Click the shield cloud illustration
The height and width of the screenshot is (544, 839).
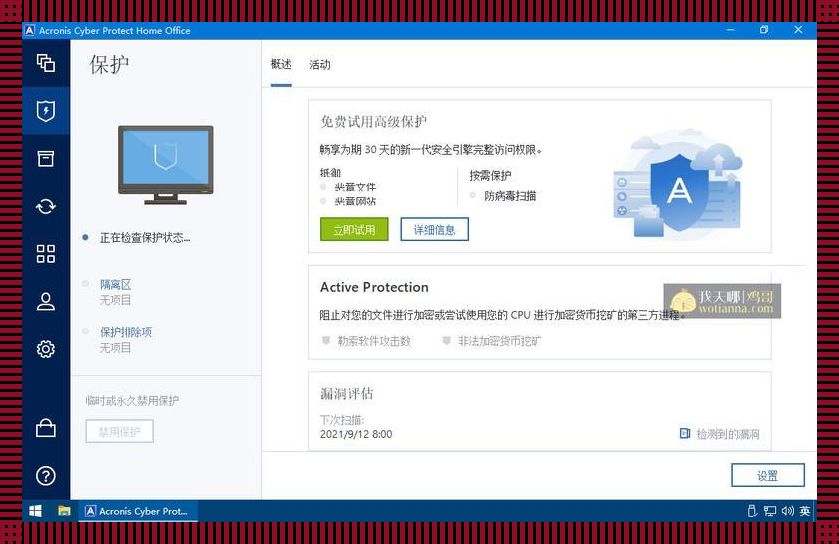click(678, 183)
